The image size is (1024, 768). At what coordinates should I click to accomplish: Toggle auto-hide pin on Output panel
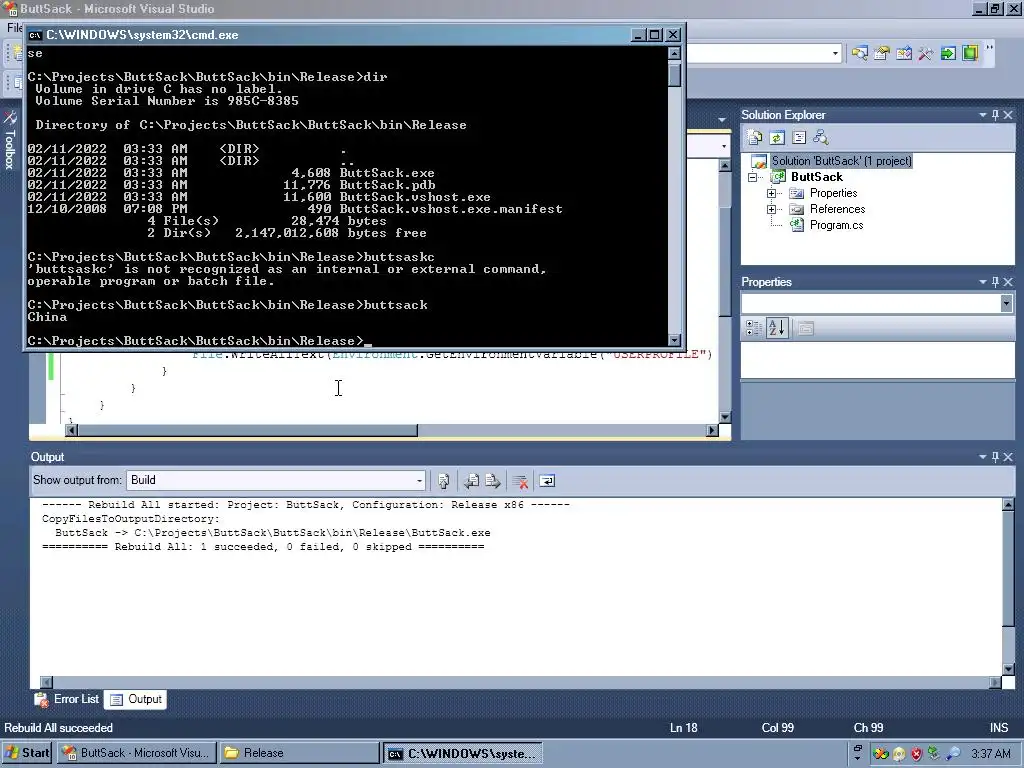coord(995,457)
